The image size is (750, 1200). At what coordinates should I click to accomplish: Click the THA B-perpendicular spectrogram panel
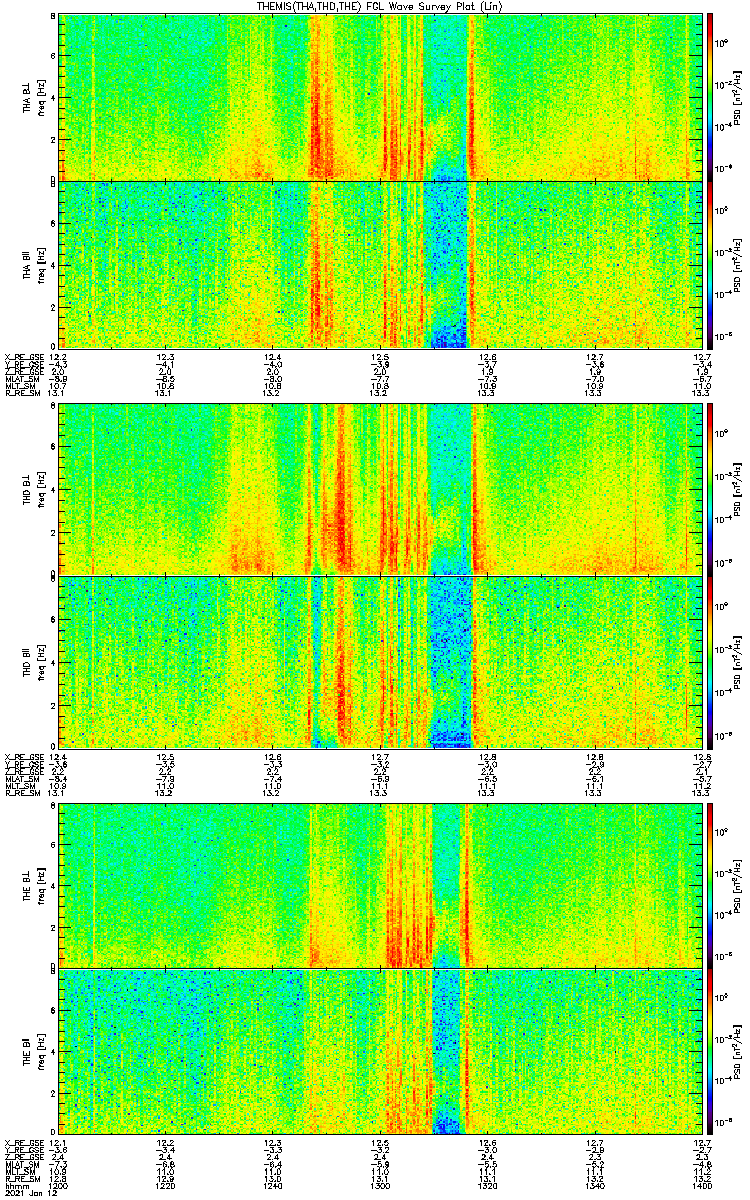(380, 96)
